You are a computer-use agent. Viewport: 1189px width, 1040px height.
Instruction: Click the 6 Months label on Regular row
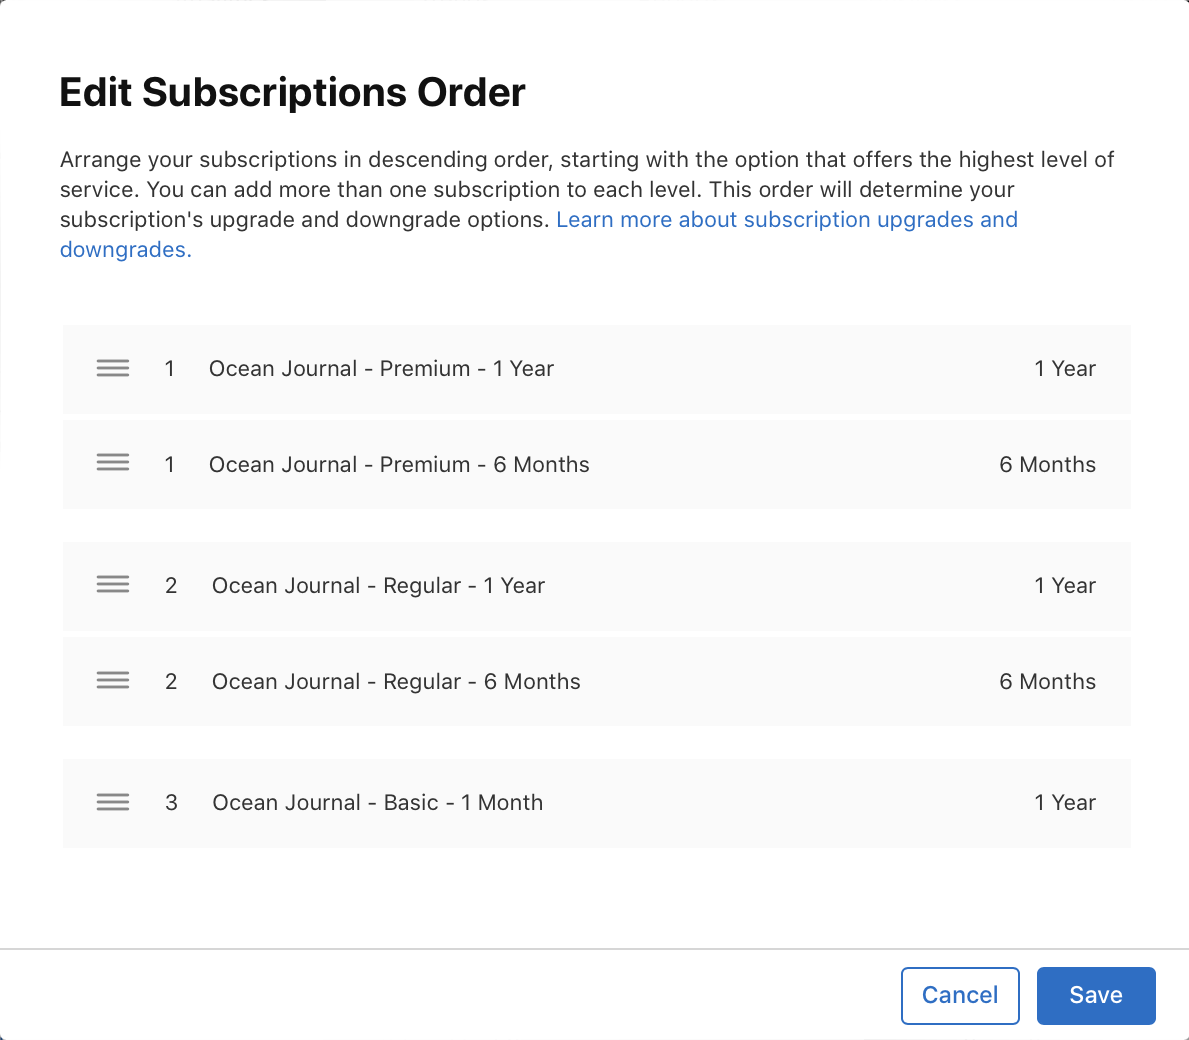point(1047,681)
